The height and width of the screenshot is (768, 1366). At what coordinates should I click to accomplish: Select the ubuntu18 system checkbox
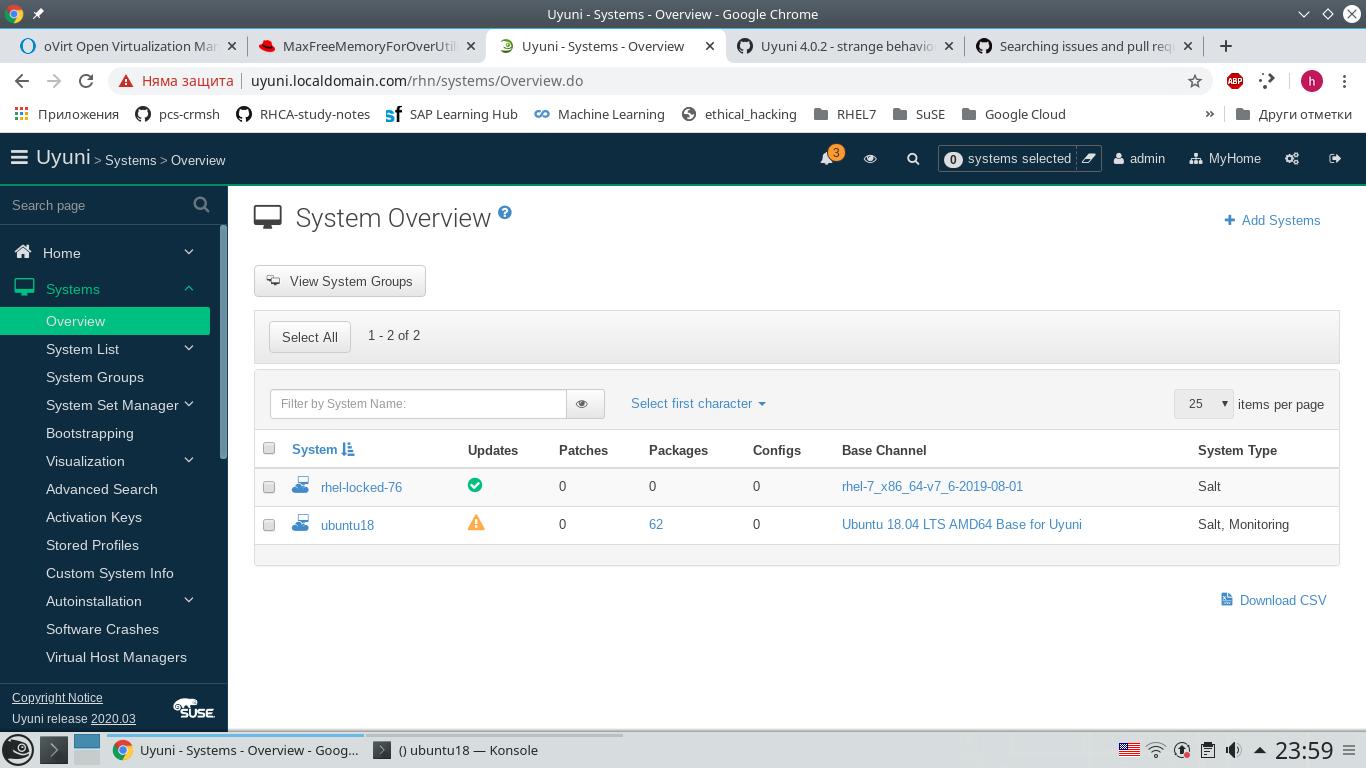coord(268,525)
